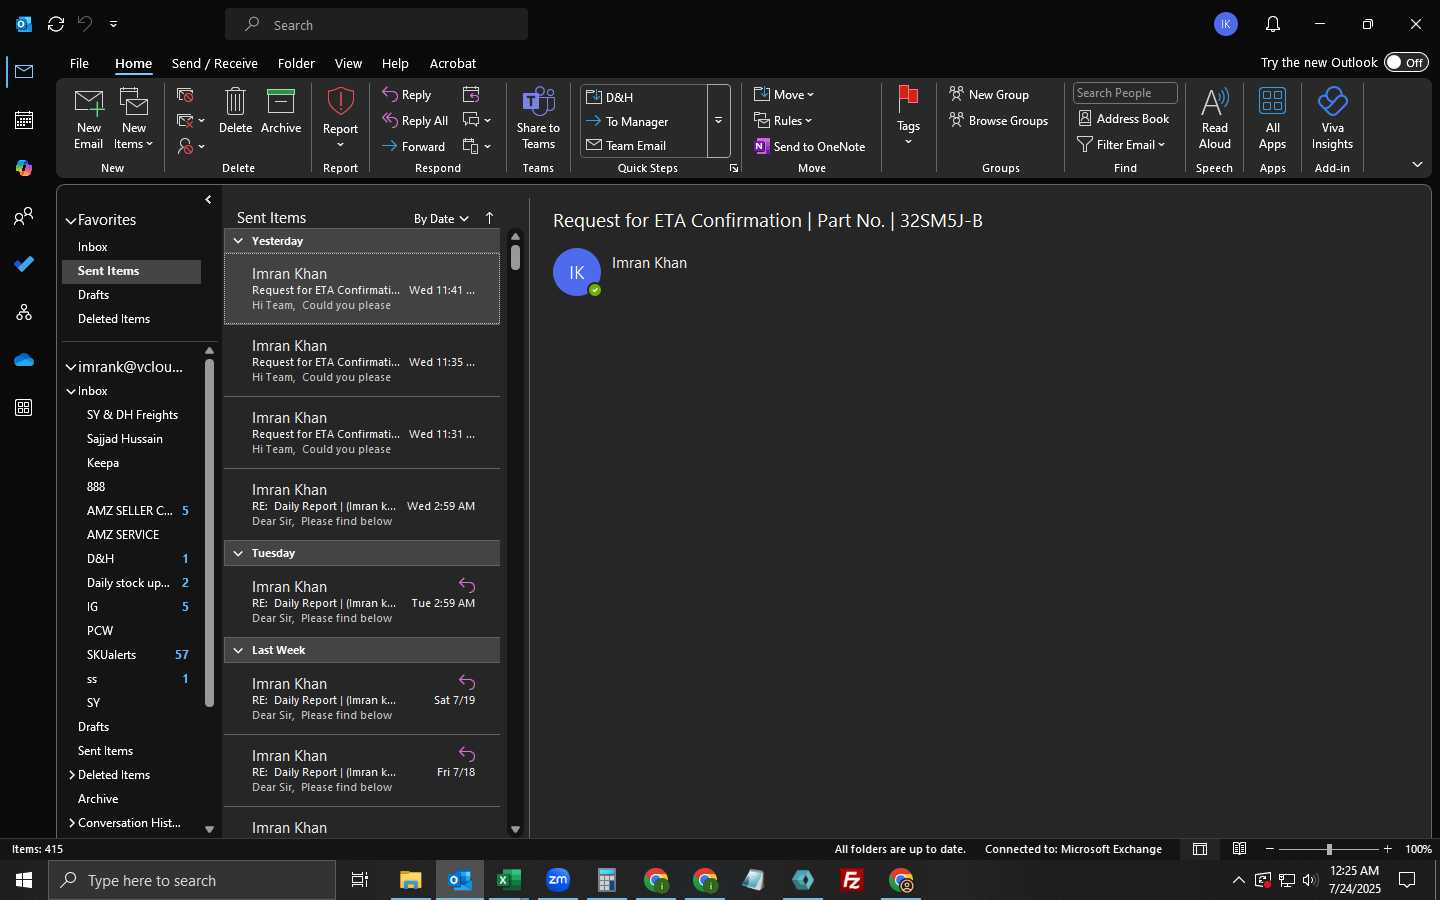Open the Move dropdown

click(x=785, y=95)
